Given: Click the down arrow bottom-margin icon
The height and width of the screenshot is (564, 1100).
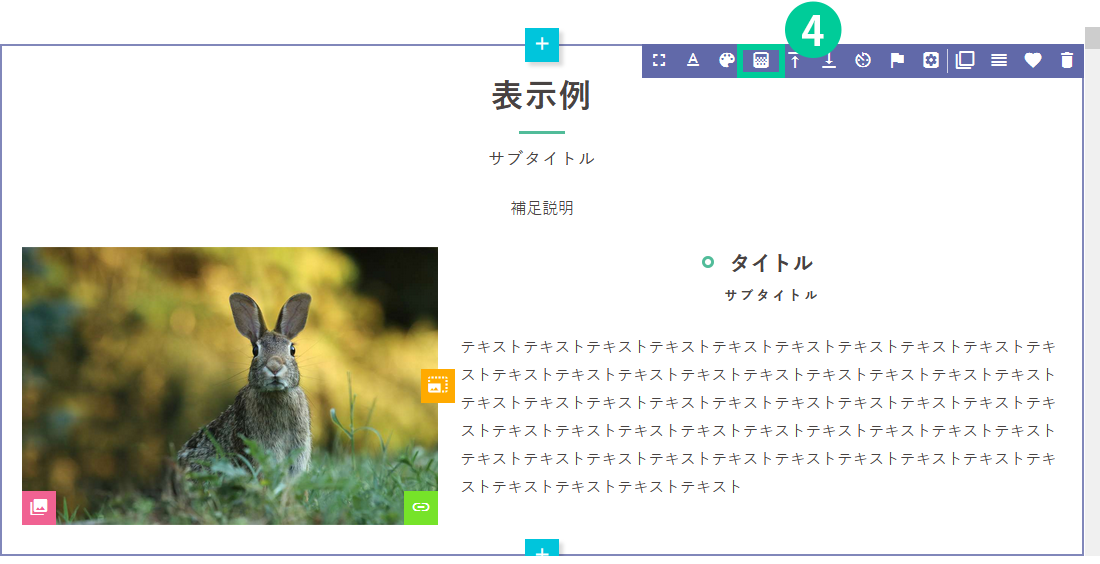Looking at the screenshot, I should pyautogui.click(x=829, y=61).
